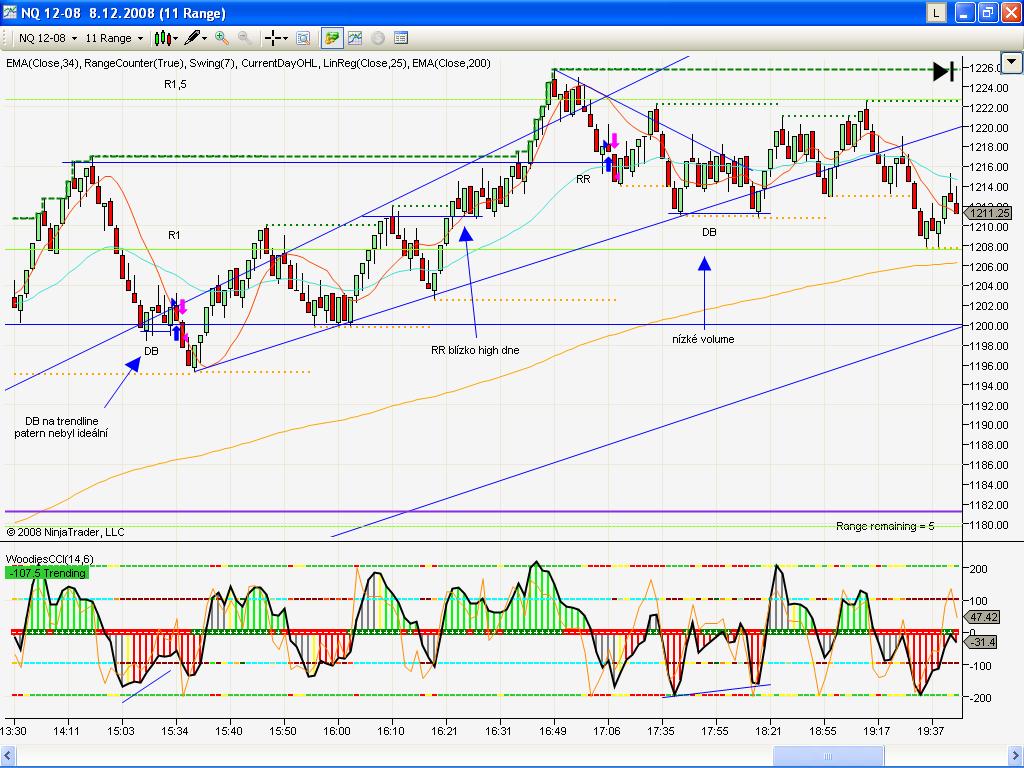Click the zoom in magnifier

(x=222, y=38)
